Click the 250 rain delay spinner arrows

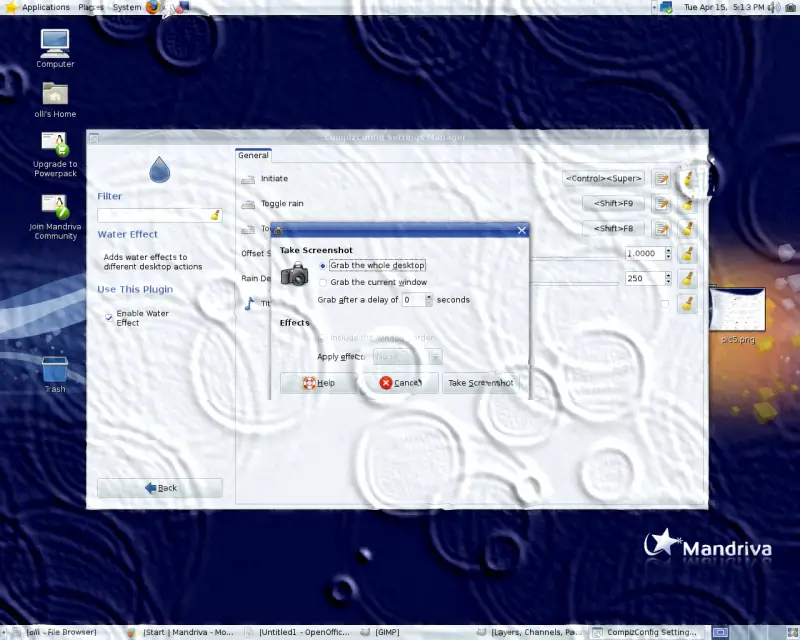coord(668,278)
